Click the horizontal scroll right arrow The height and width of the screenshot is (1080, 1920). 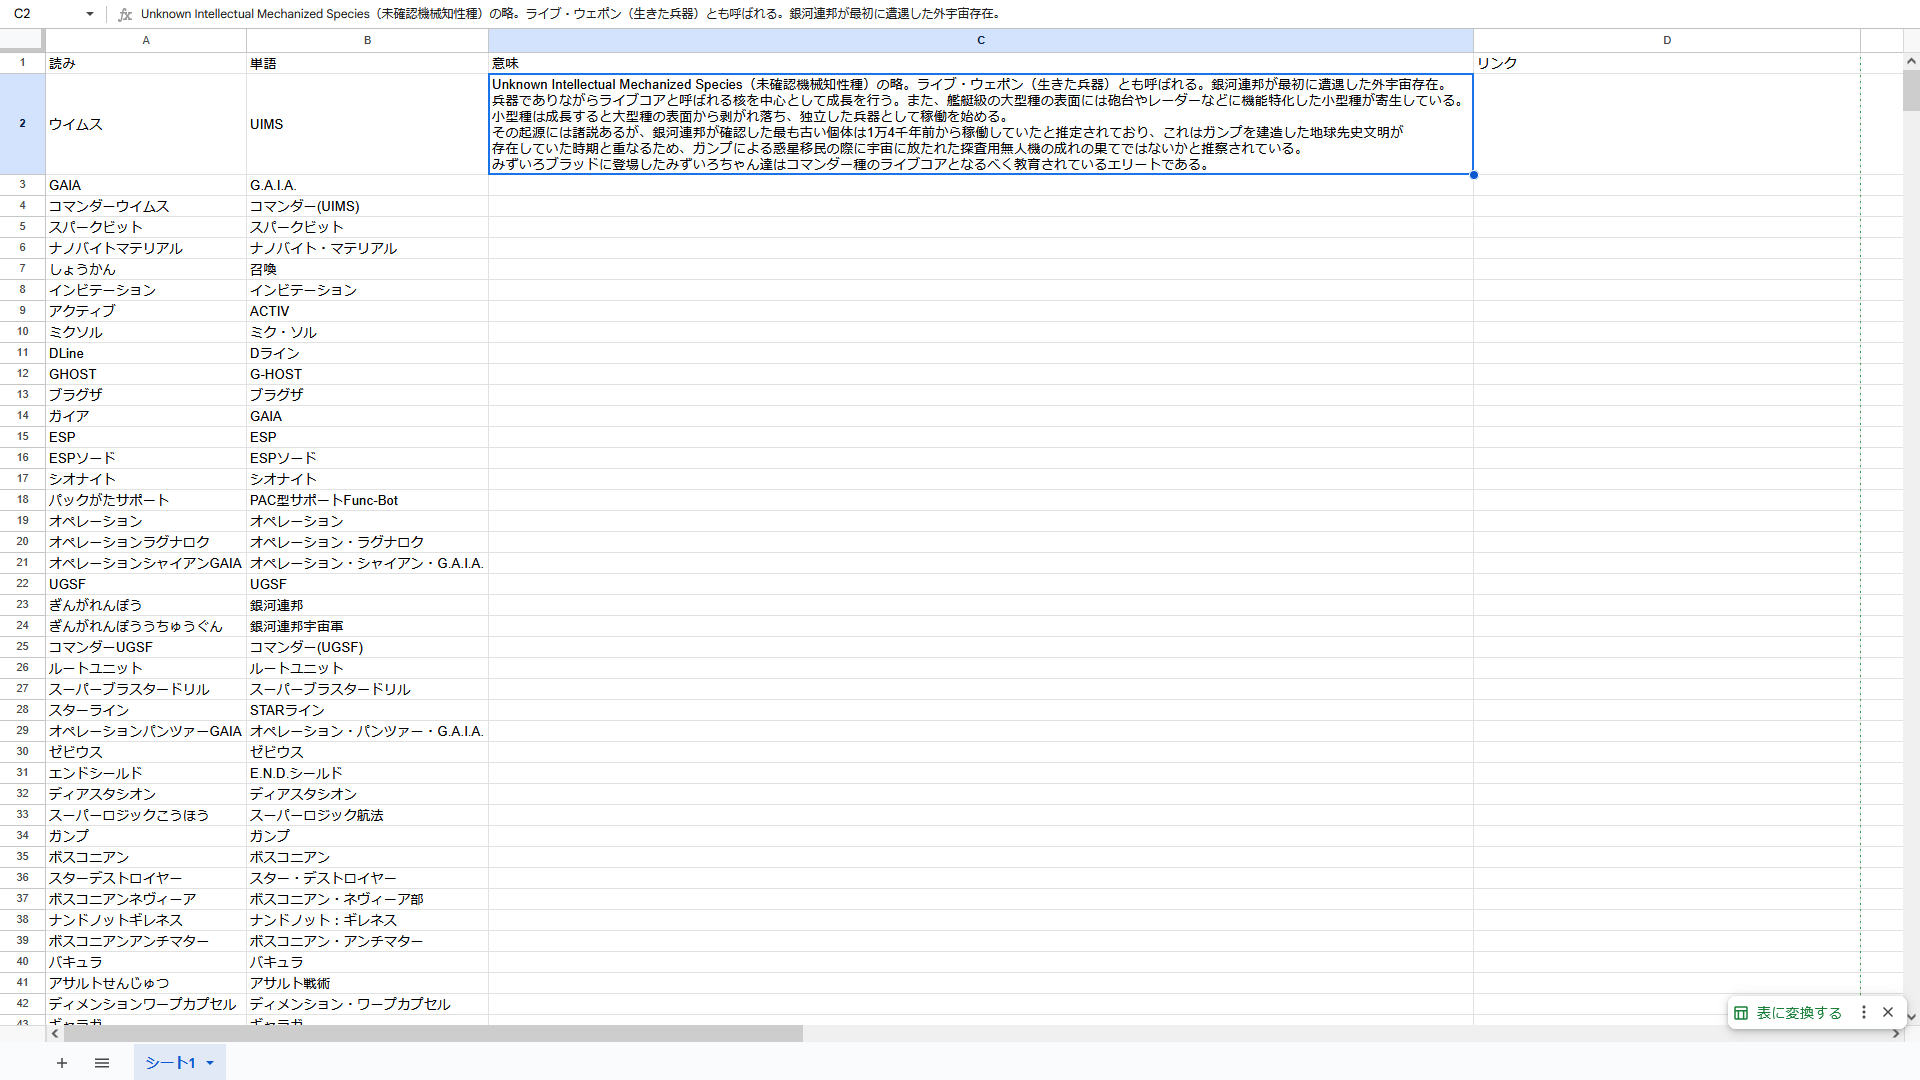(1896, 1034)
